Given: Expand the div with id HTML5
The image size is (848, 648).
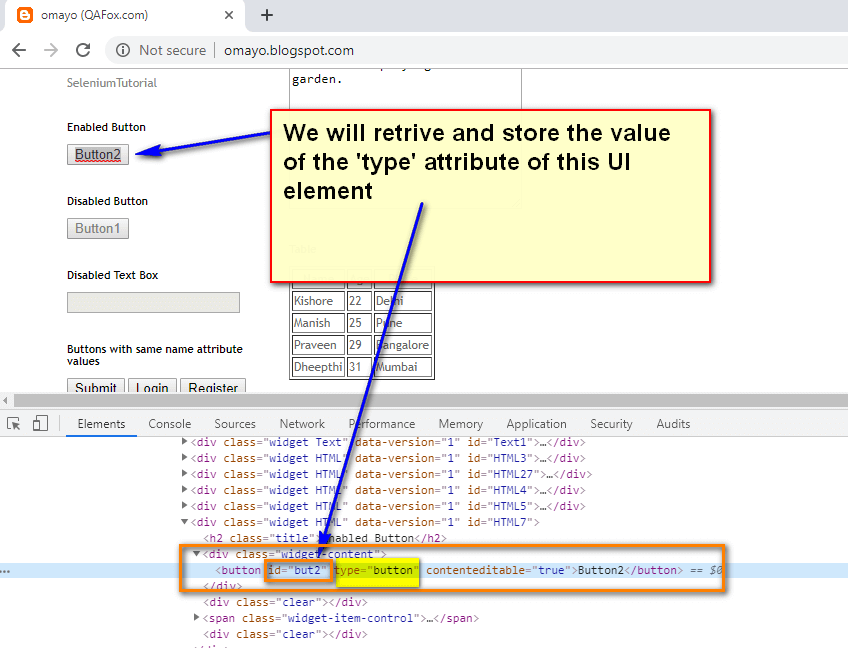Looking at the screenshot, I should point(184,506).
